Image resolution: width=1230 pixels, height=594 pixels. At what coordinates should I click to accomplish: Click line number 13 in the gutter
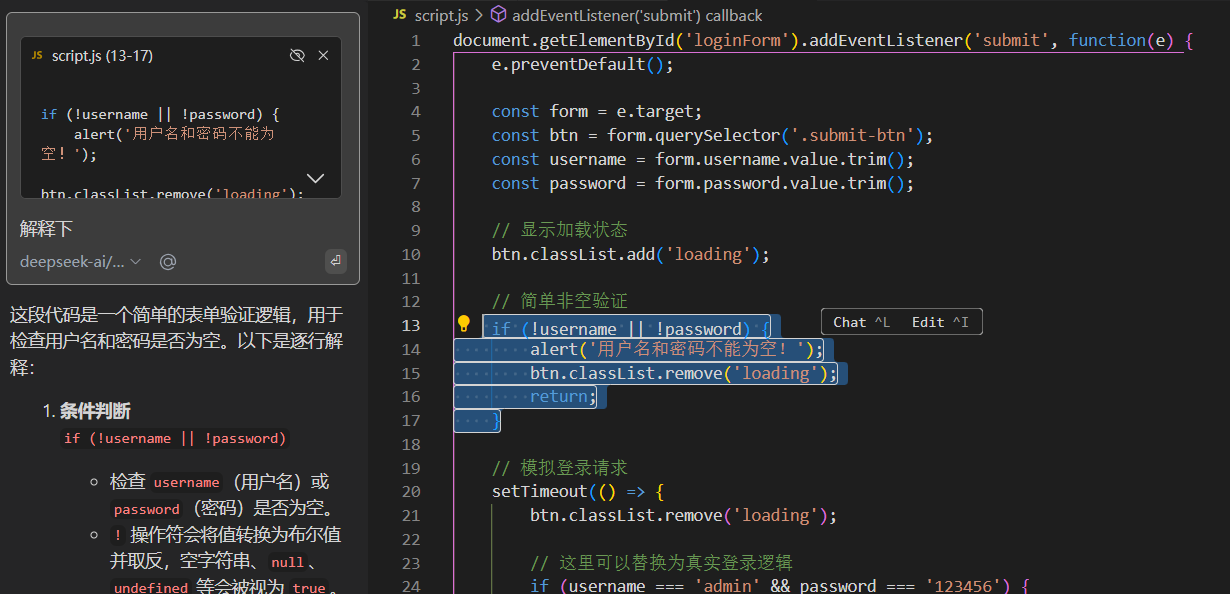click(410, 325)
